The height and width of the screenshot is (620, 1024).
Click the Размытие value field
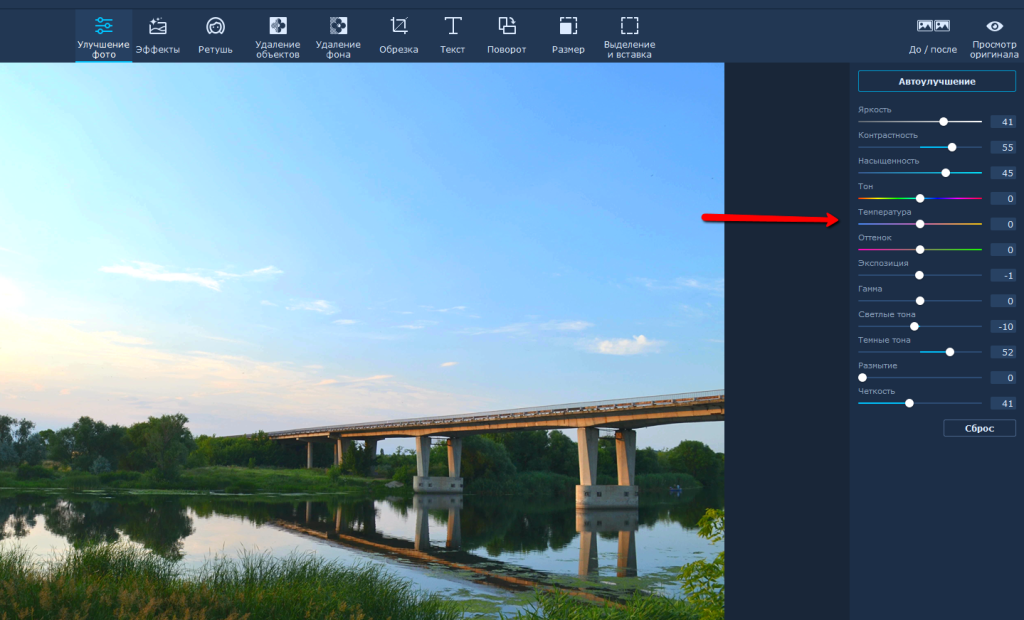[x=1003, y=378]
